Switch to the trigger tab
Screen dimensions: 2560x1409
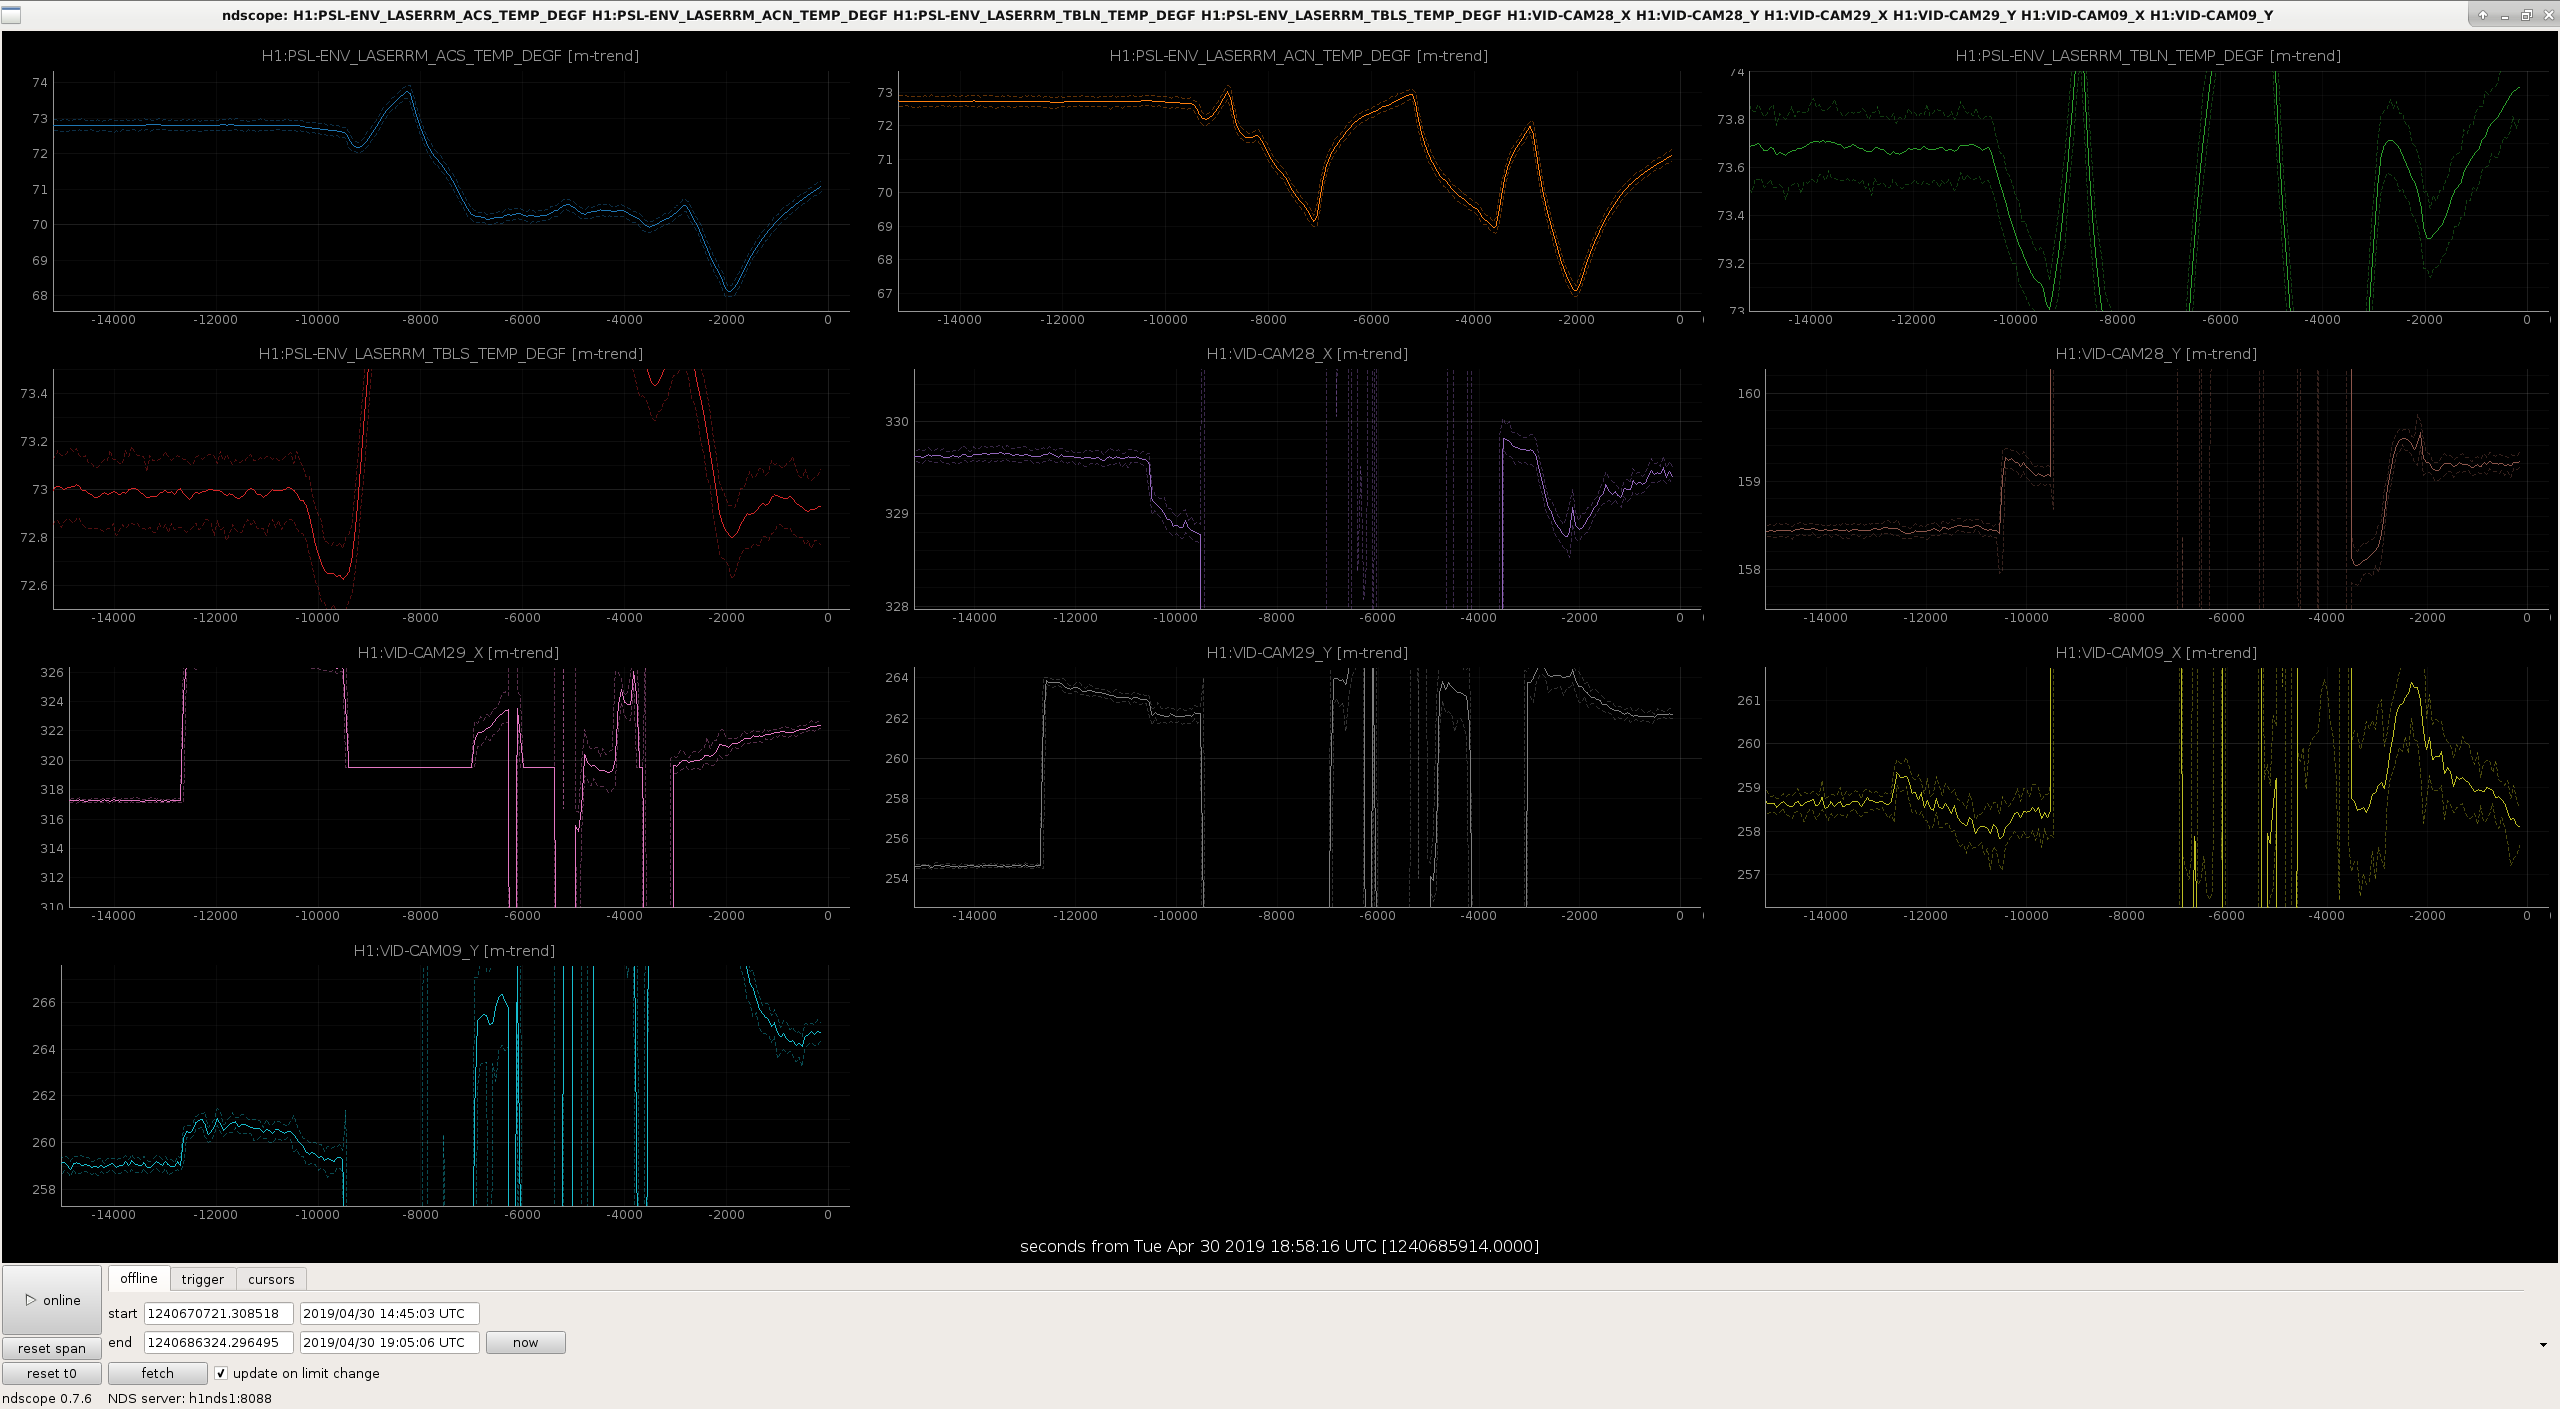point(202,1279)
